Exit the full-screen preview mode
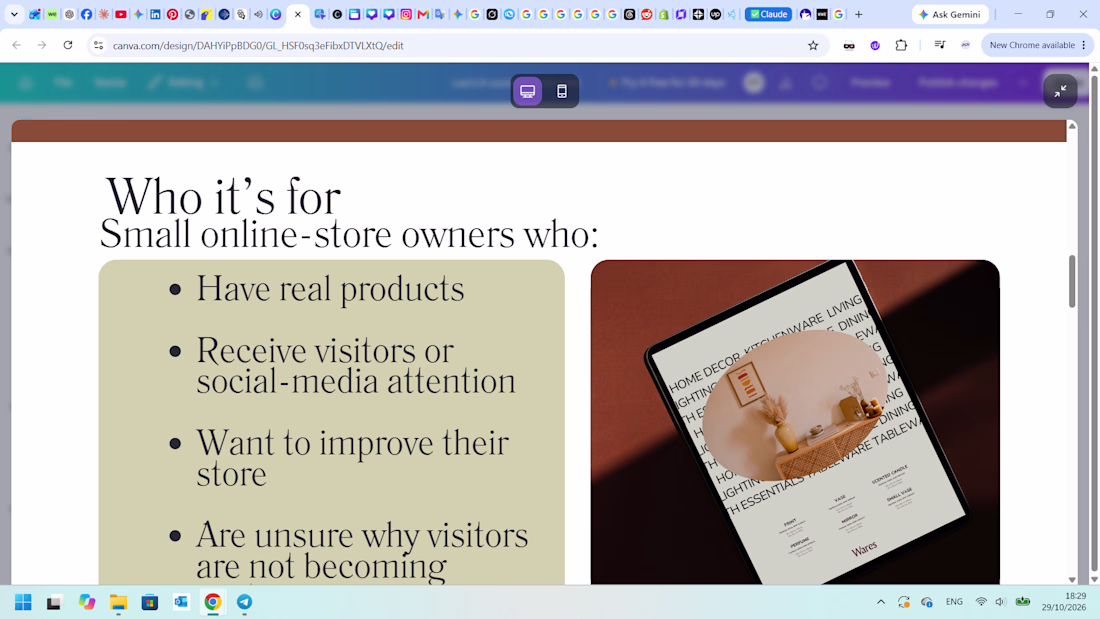The width and height of the screenshot is (1100, 619). pos(1060,91)
